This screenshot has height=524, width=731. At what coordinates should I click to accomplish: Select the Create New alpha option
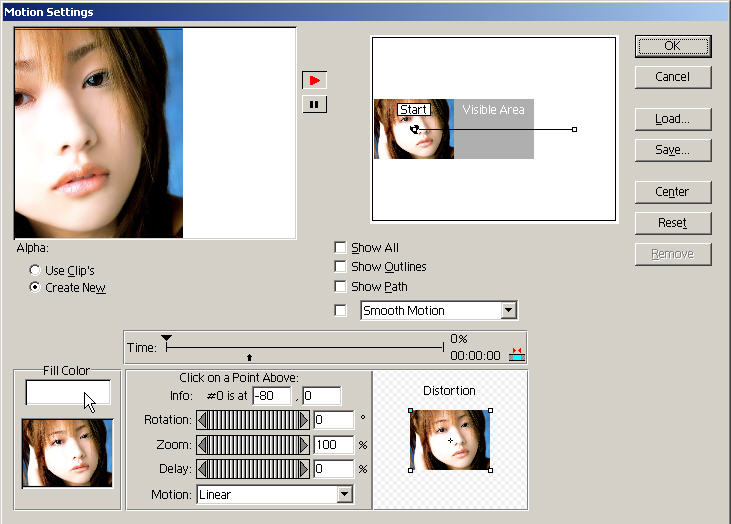coord(34,287)
